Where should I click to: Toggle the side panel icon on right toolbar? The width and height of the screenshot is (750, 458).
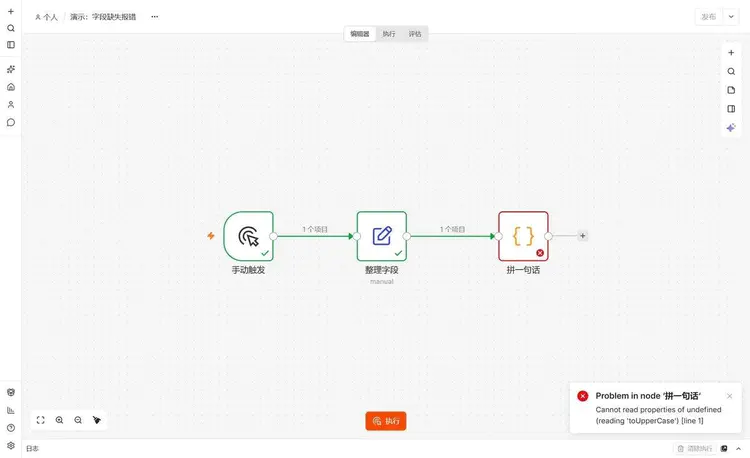tap(731, 109)
